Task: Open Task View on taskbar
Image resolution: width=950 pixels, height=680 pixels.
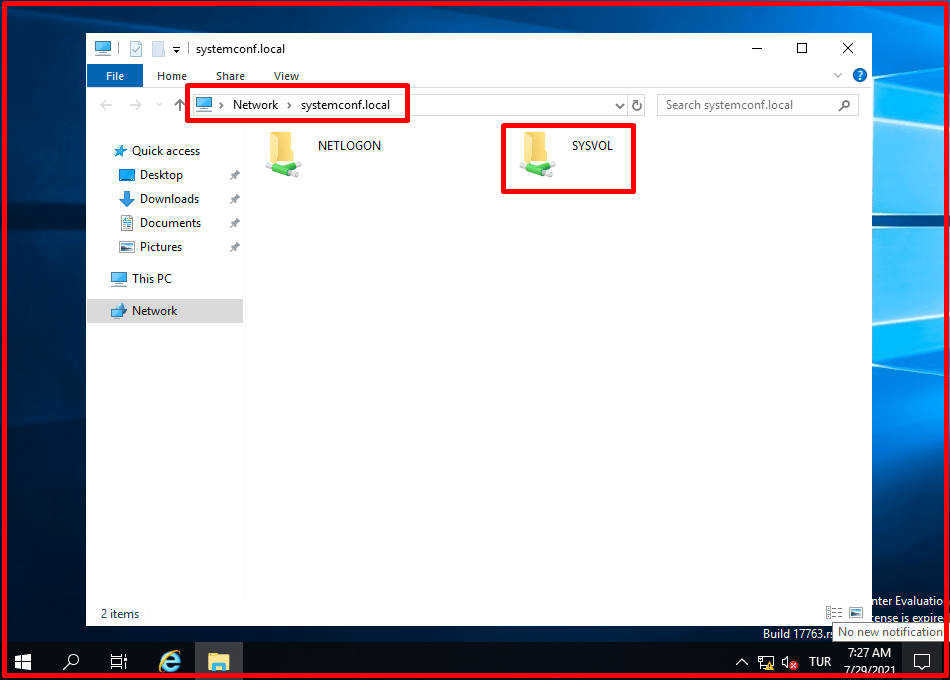Action: point(119,661)
